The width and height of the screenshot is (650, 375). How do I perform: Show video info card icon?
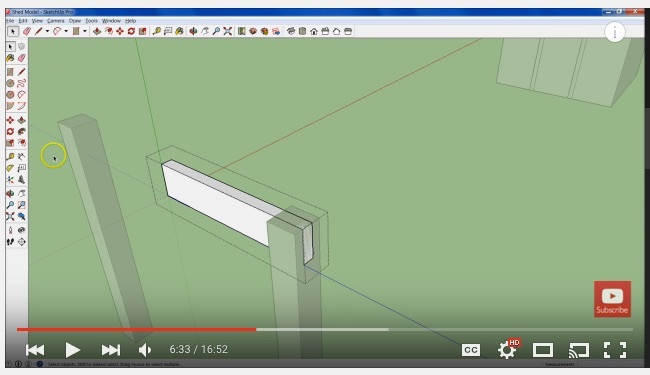point(615,32)
